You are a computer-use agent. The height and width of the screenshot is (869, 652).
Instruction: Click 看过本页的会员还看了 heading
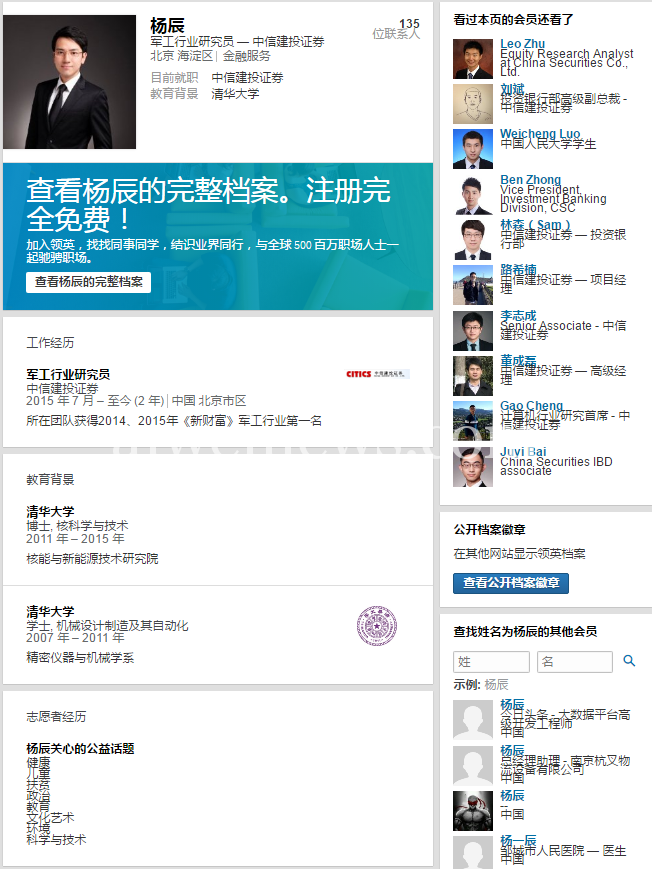[x=513, y=20]
